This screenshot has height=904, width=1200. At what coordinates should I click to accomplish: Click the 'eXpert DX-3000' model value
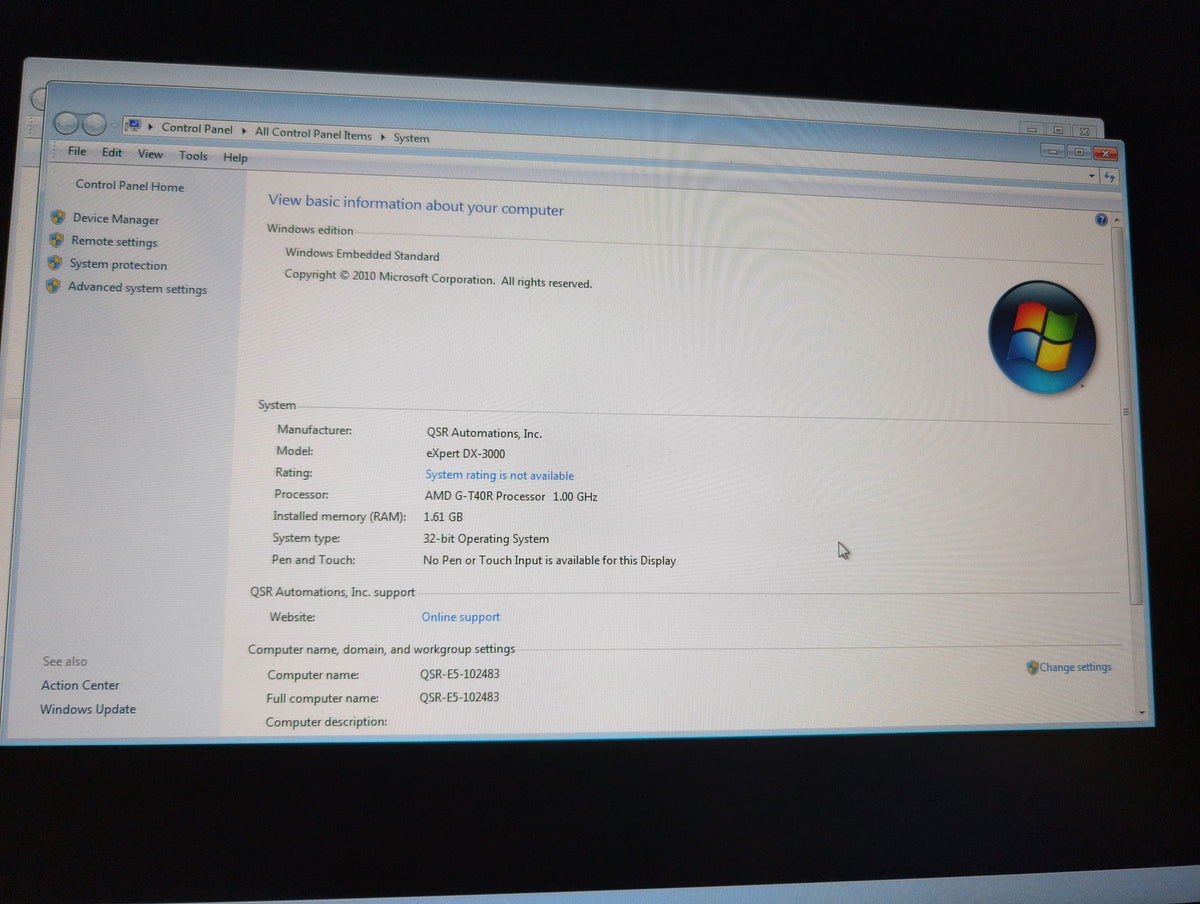coord(465,454)
